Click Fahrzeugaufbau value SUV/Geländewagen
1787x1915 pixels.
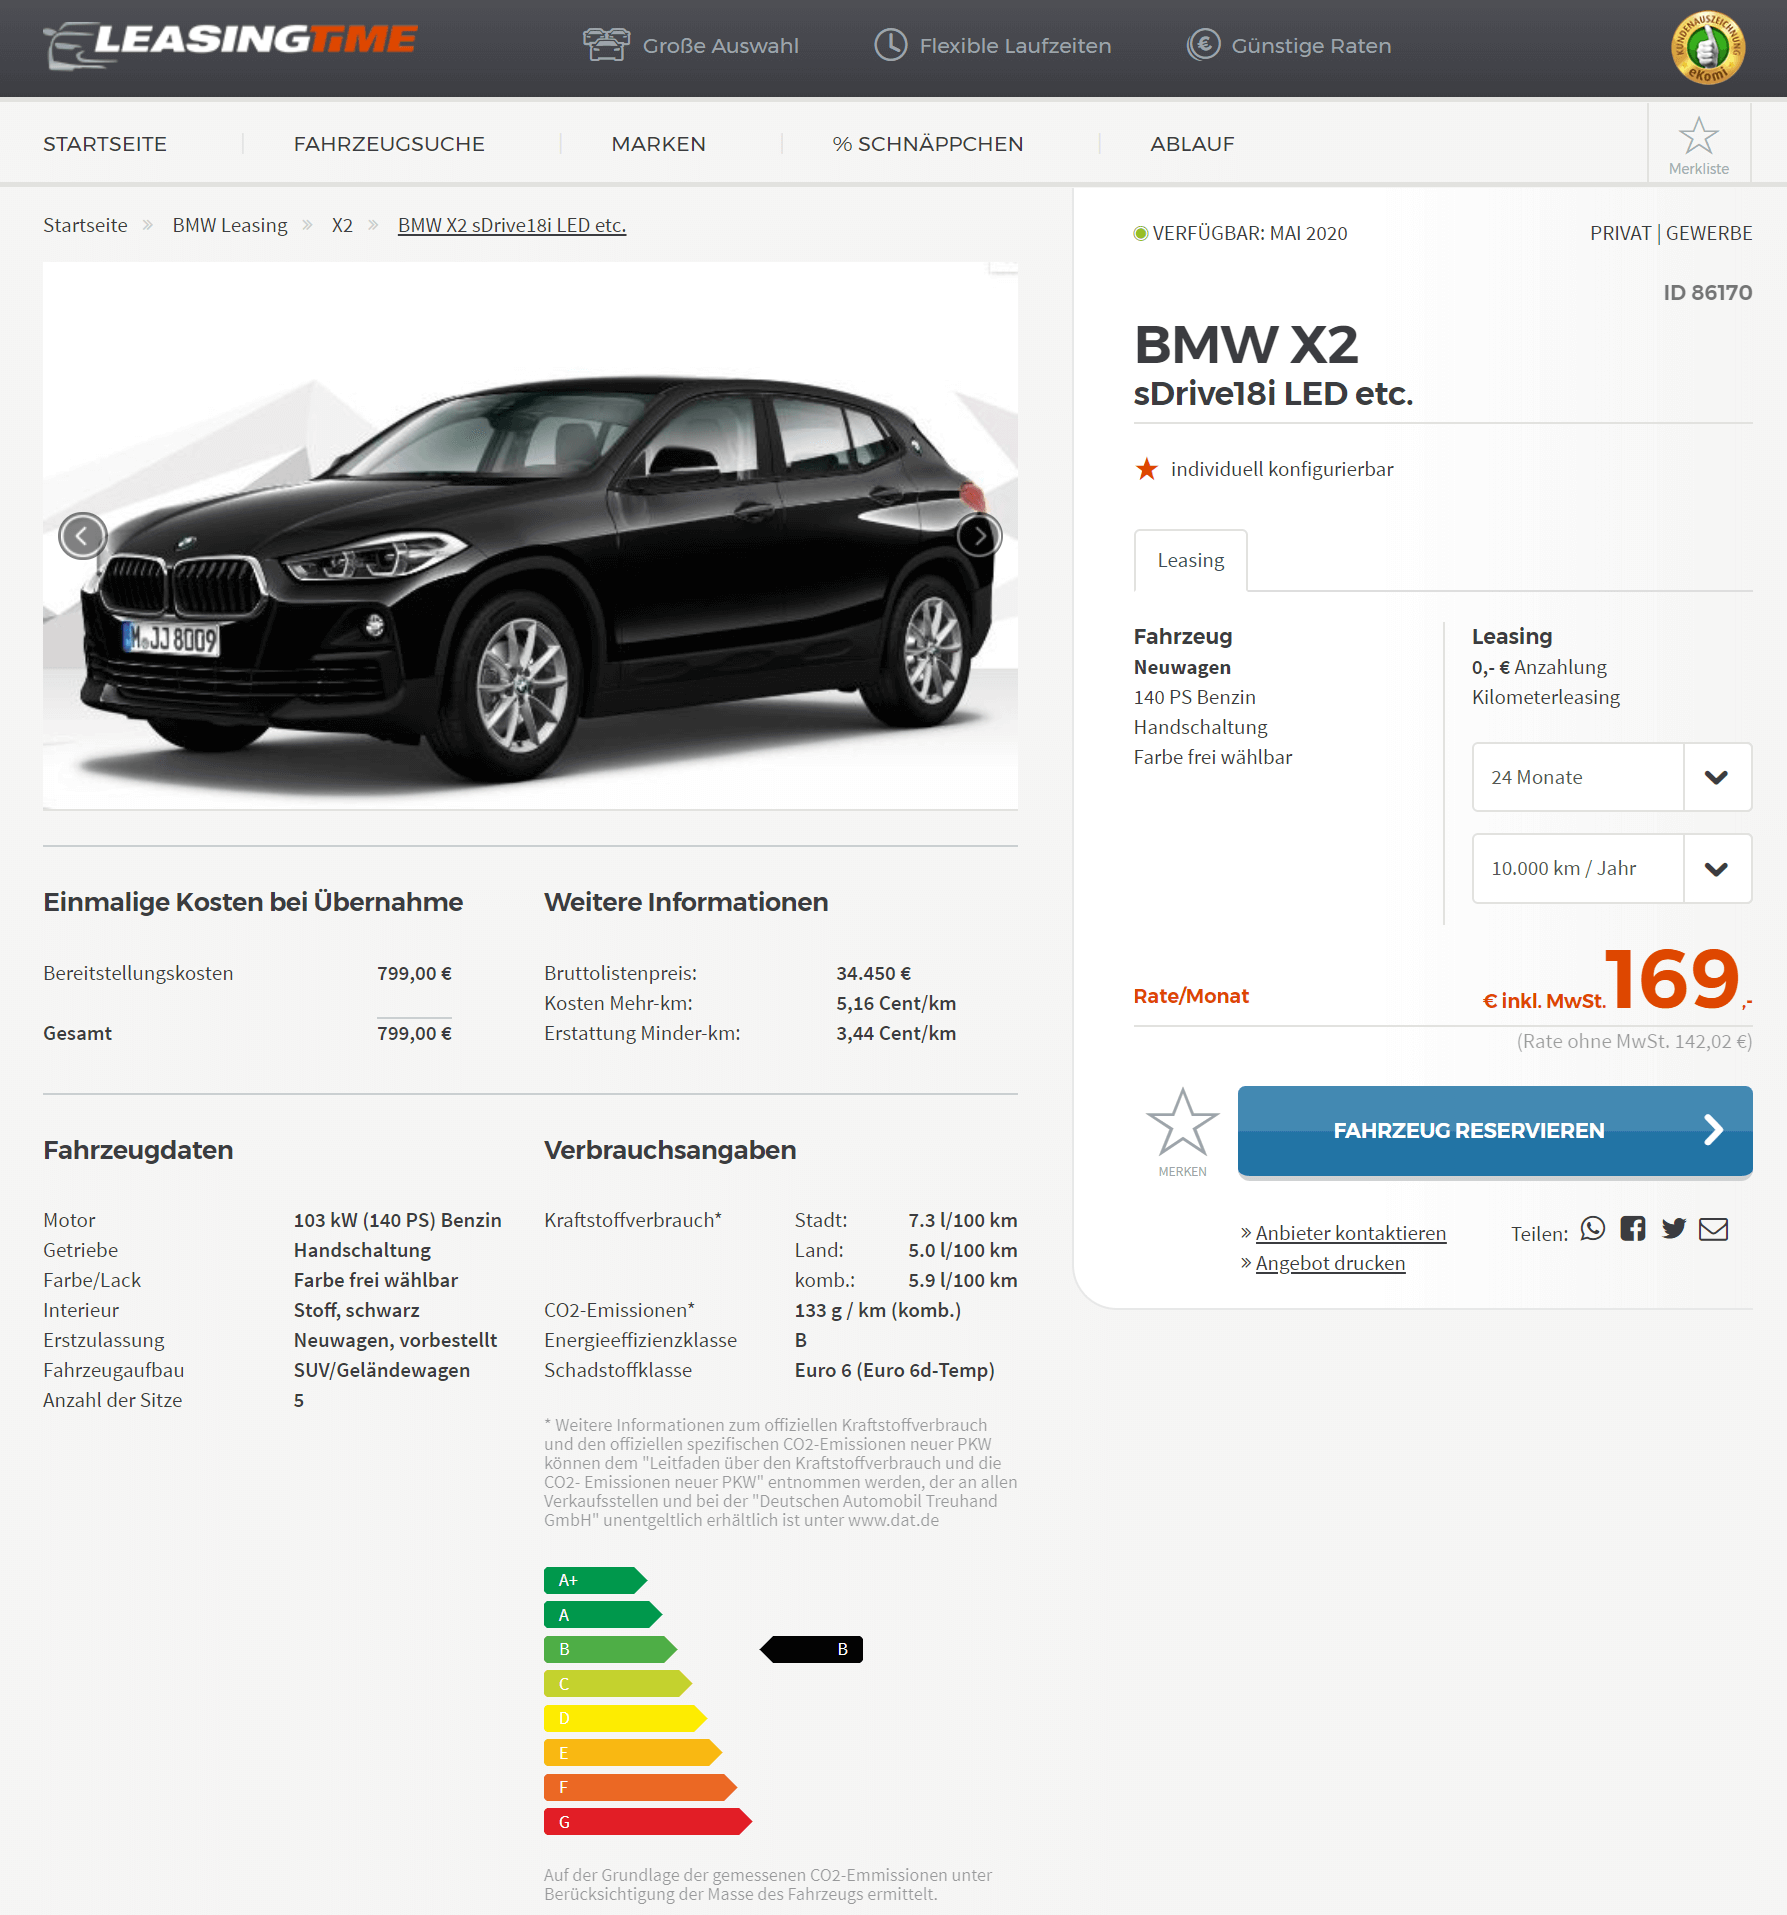tap(381, 1370)
